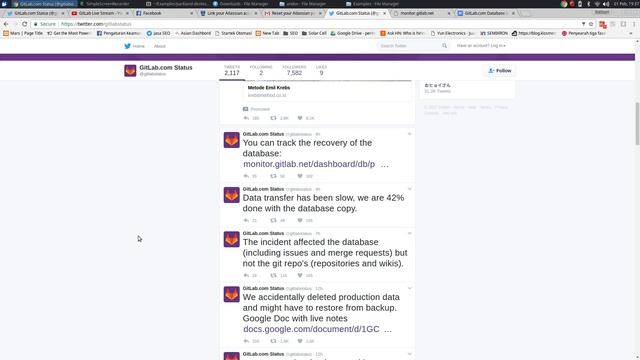This screenshot has height=360, width=640.
Task: Click the search magnifier in Twitter search
Action: [x=444, y=46]
